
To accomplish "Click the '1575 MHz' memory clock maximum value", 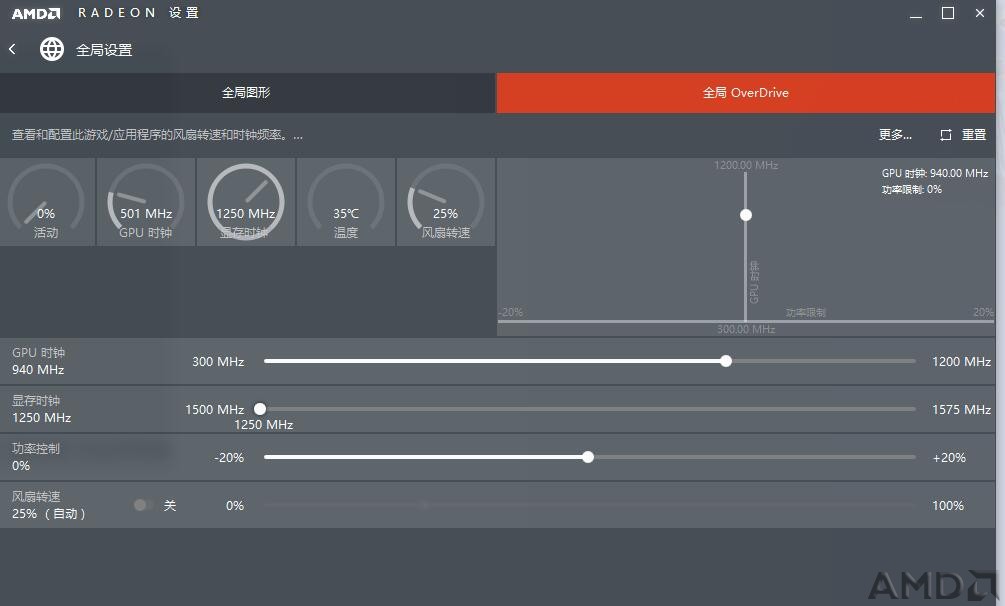I will point(961,410).
